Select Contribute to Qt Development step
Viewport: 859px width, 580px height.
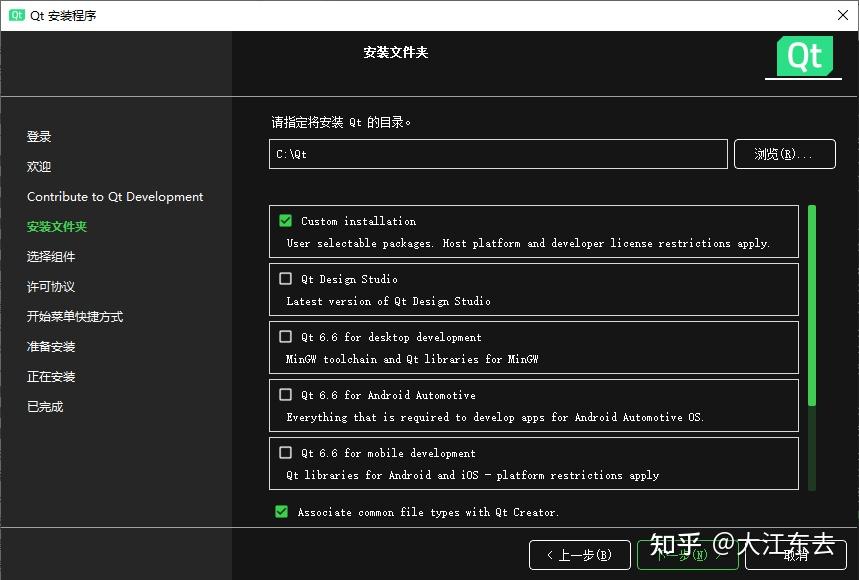[x=114, y=197]
